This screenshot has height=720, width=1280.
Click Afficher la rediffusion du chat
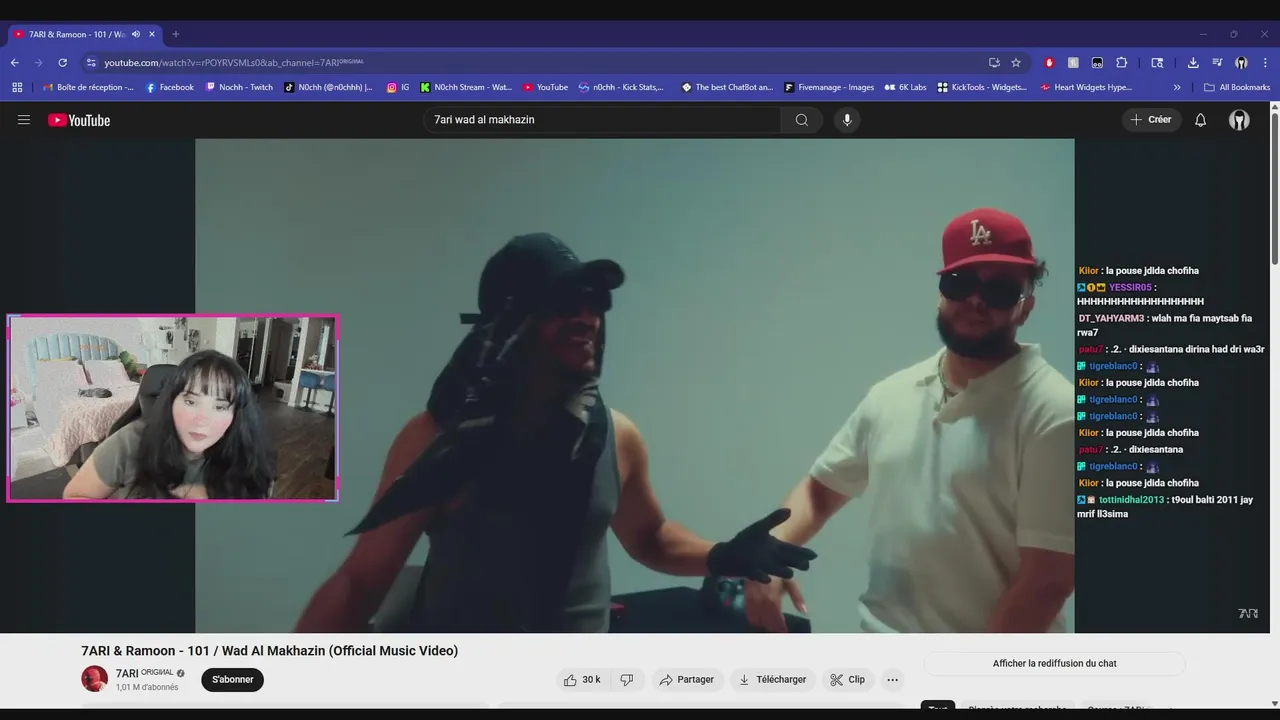tap(1054, 664)
